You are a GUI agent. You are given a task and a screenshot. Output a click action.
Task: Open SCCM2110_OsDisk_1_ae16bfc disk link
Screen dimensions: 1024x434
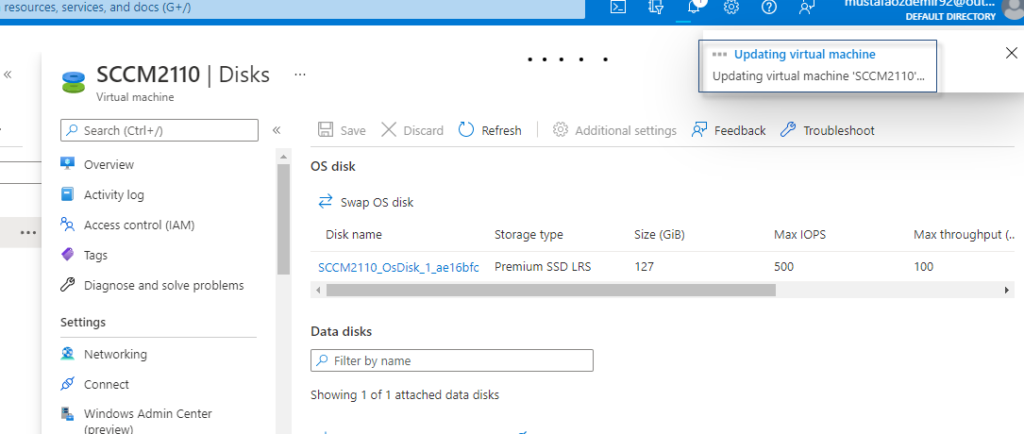[x=398, y=266]
